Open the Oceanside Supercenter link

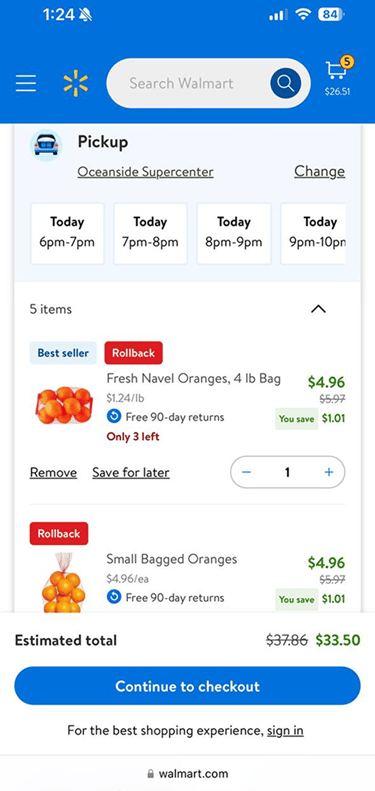coord(145,172)
